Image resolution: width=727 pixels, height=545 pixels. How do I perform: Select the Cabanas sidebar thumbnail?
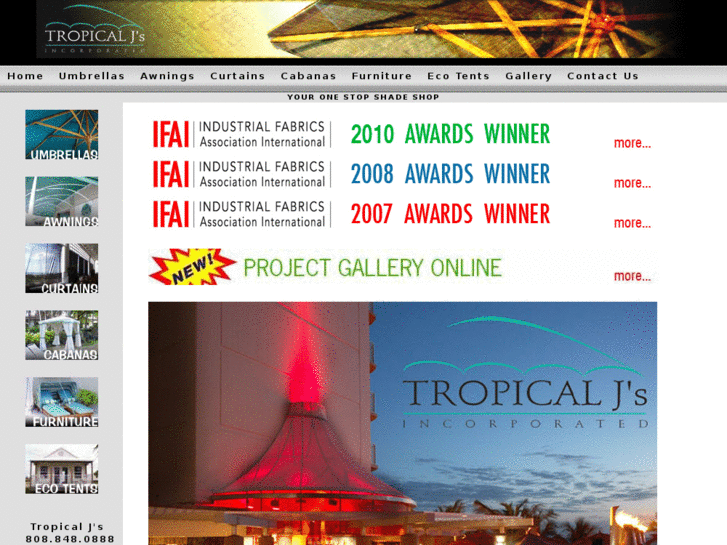(x=62, y=335)
